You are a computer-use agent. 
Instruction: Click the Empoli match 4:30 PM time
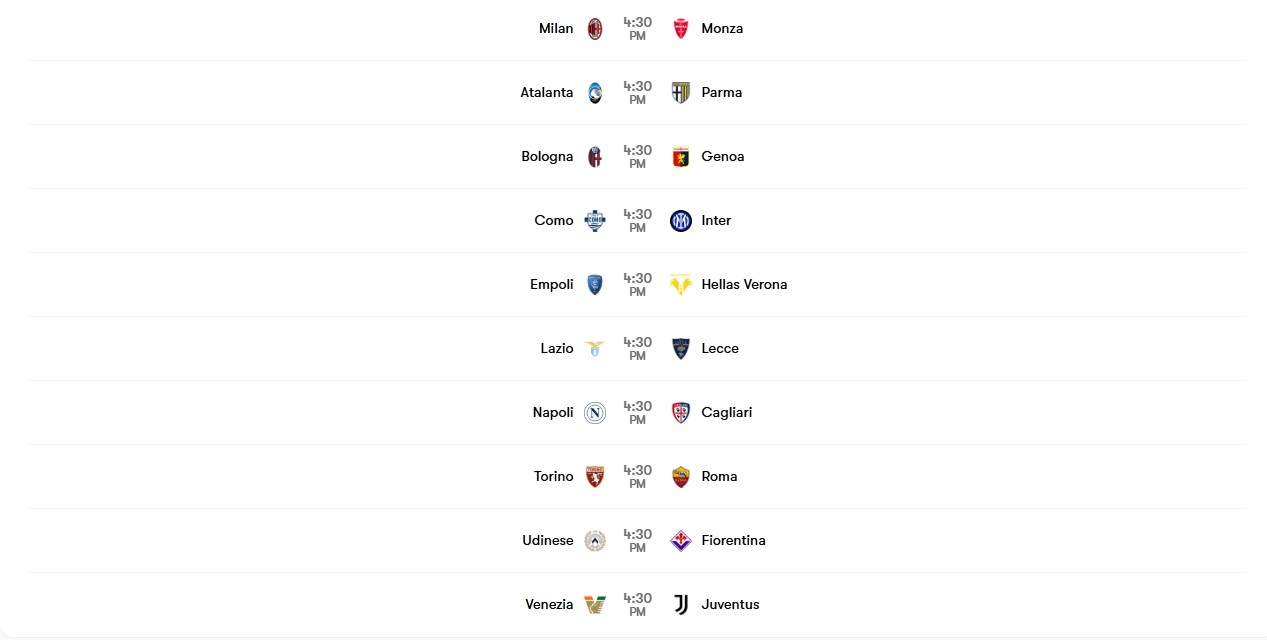(x=637, y=284)
